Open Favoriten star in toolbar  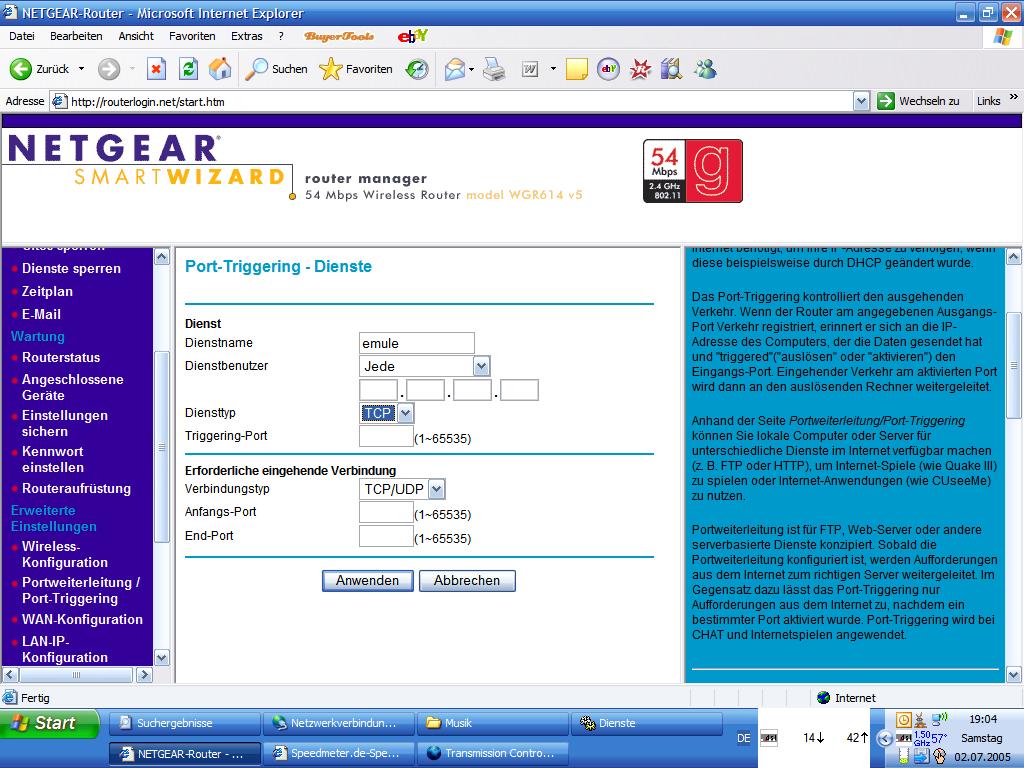point(356,69)
